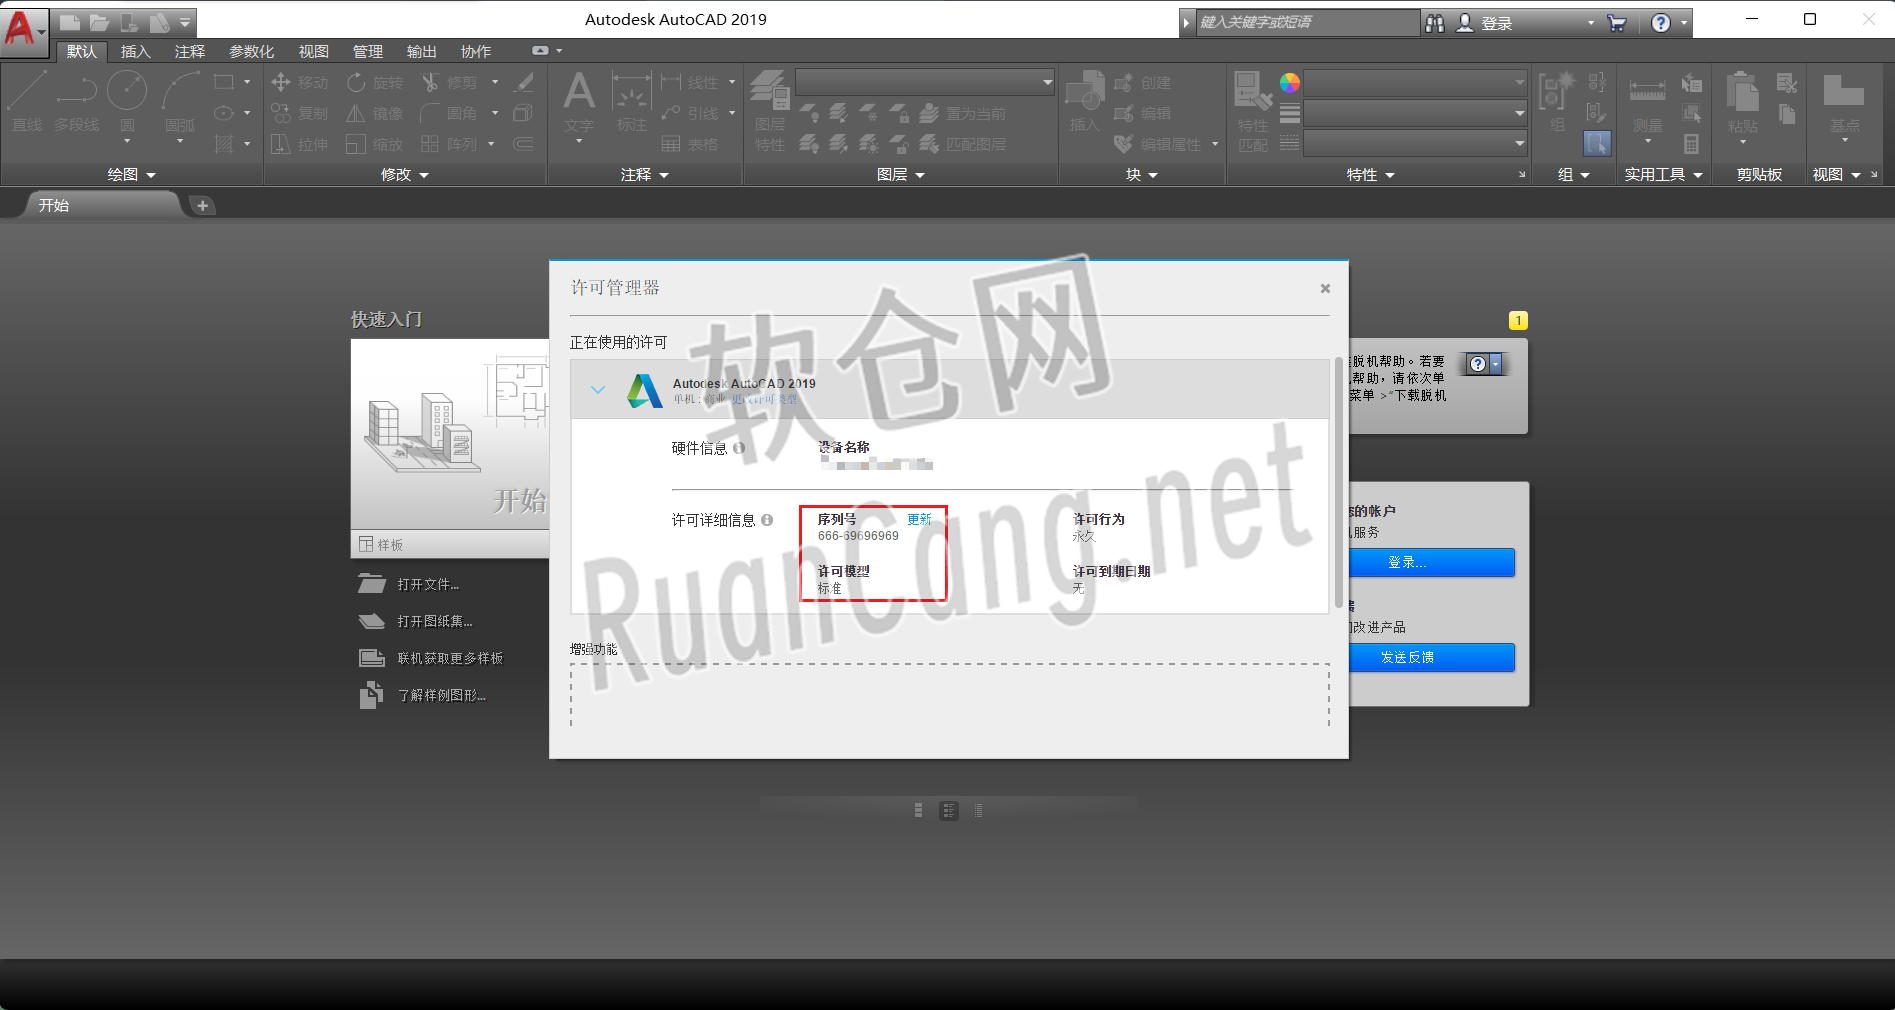Open the object color wheel picker

1290,82
